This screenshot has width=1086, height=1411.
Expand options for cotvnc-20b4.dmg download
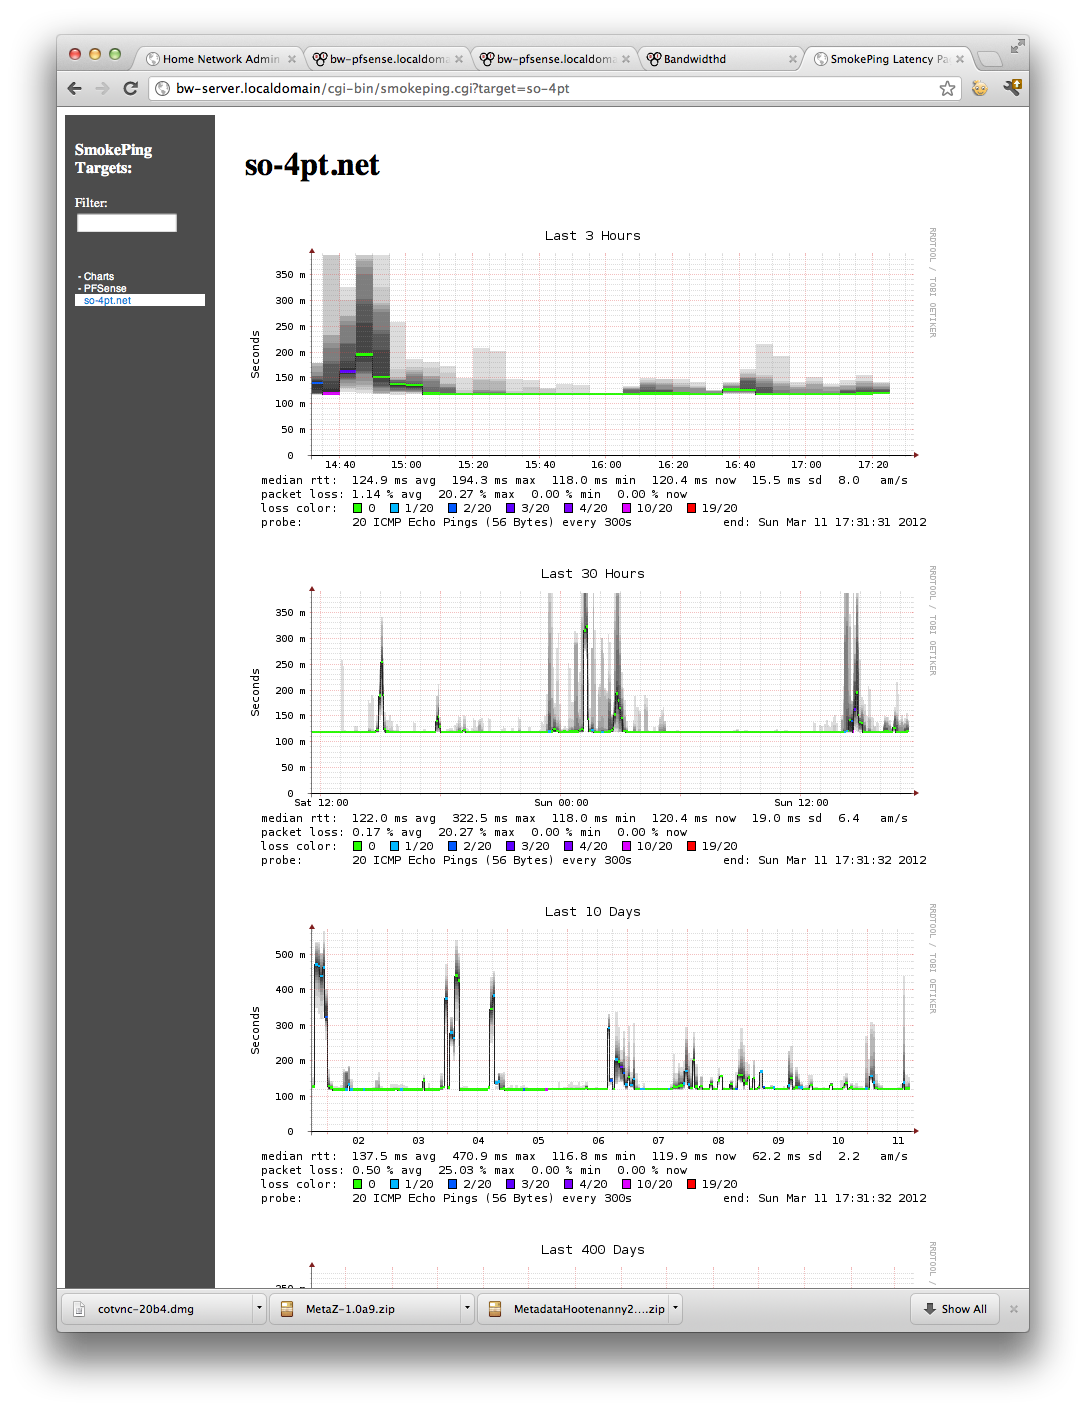pos(259,1308)
